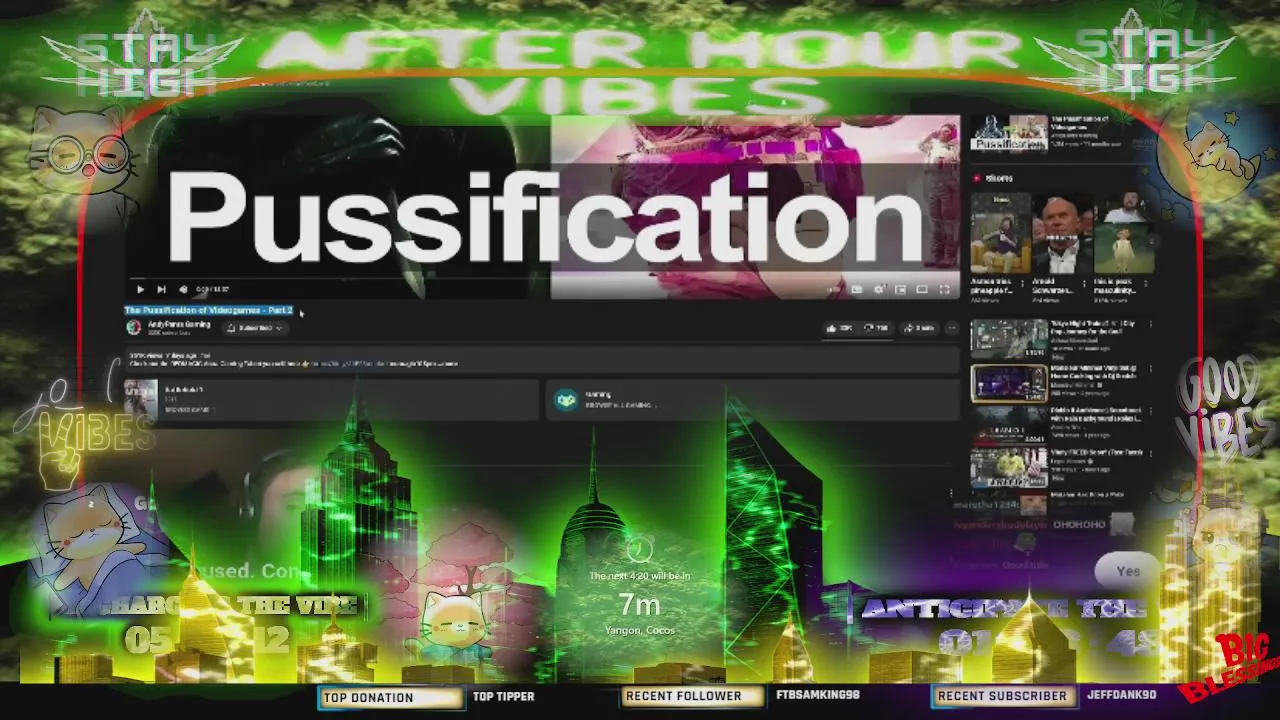Open the fourth sidebar video with yellow-shirted man
Screen dimensions: 1280x720
tap(1009, 468)
